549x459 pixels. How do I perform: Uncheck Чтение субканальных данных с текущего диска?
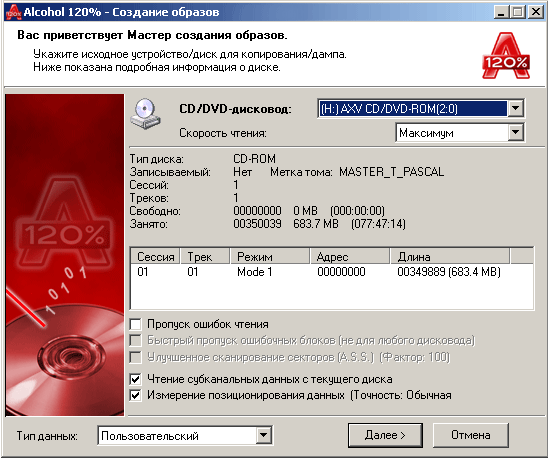tap(135, 379)
